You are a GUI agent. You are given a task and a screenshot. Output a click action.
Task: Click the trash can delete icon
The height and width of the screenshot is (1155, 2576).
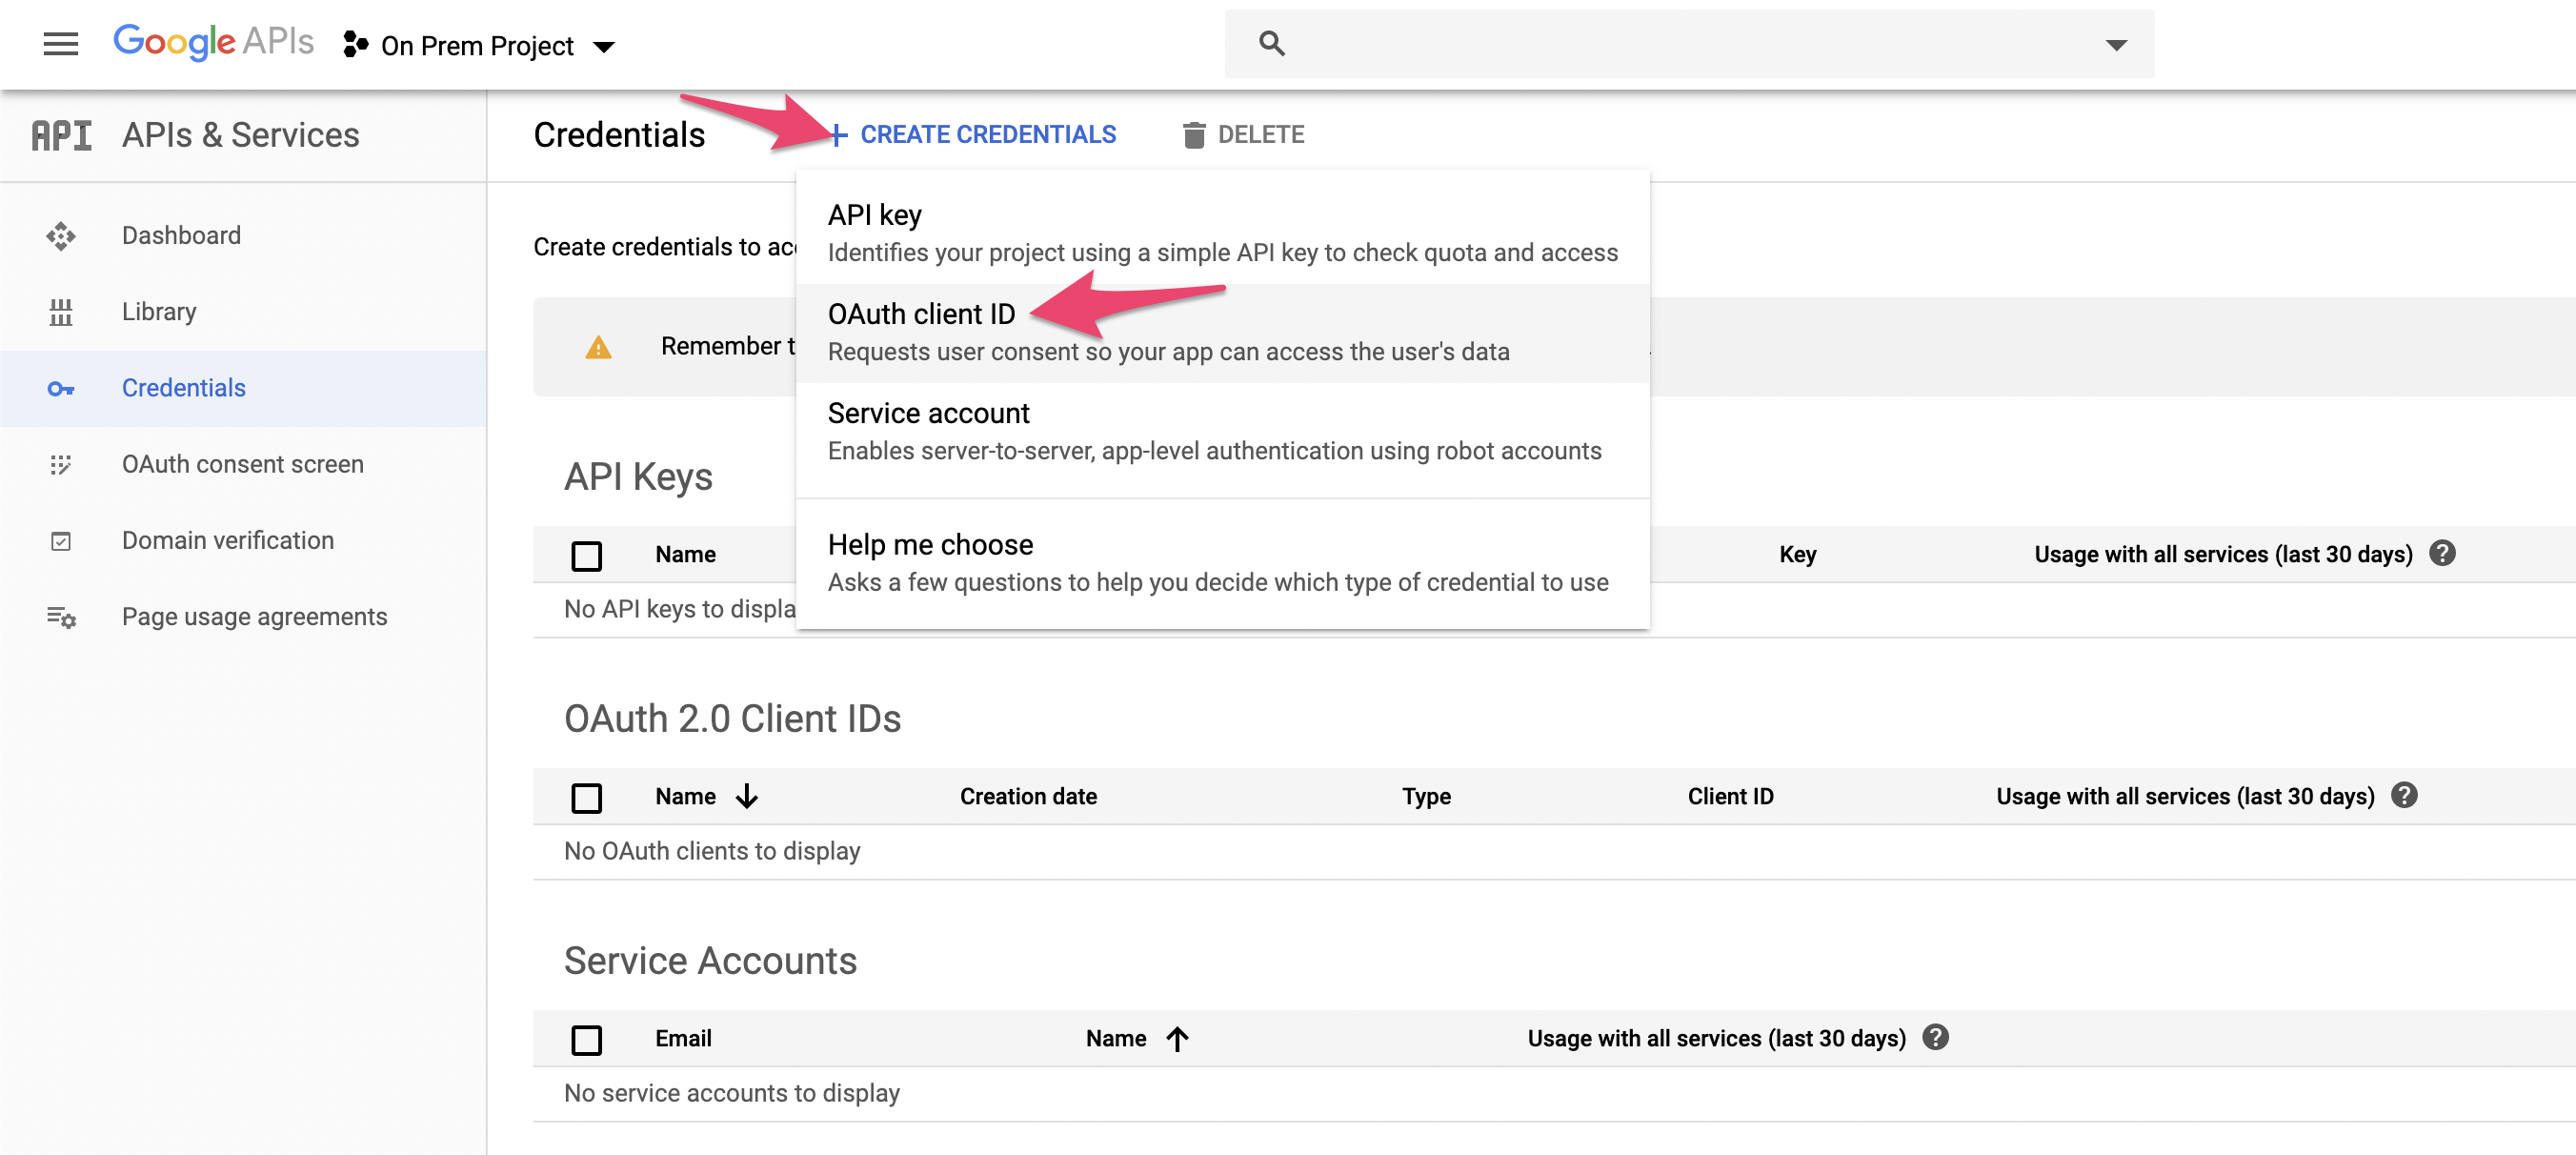click(x=1193, y=135)
